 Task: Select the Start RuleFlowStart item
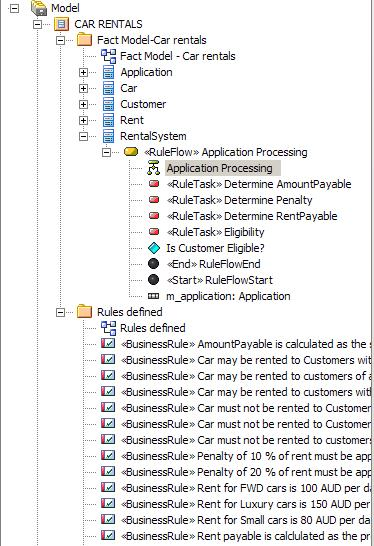(220, 280)
